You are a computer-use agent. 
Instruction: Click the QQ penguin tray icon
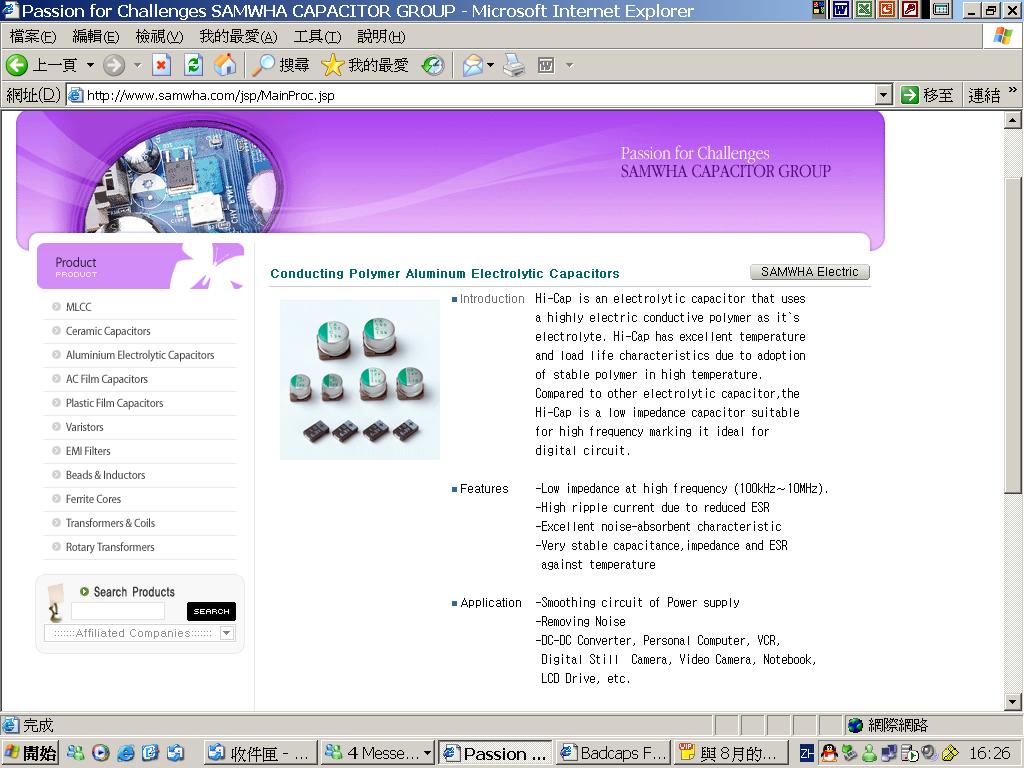pyautogui.click(x=829, y=753)
